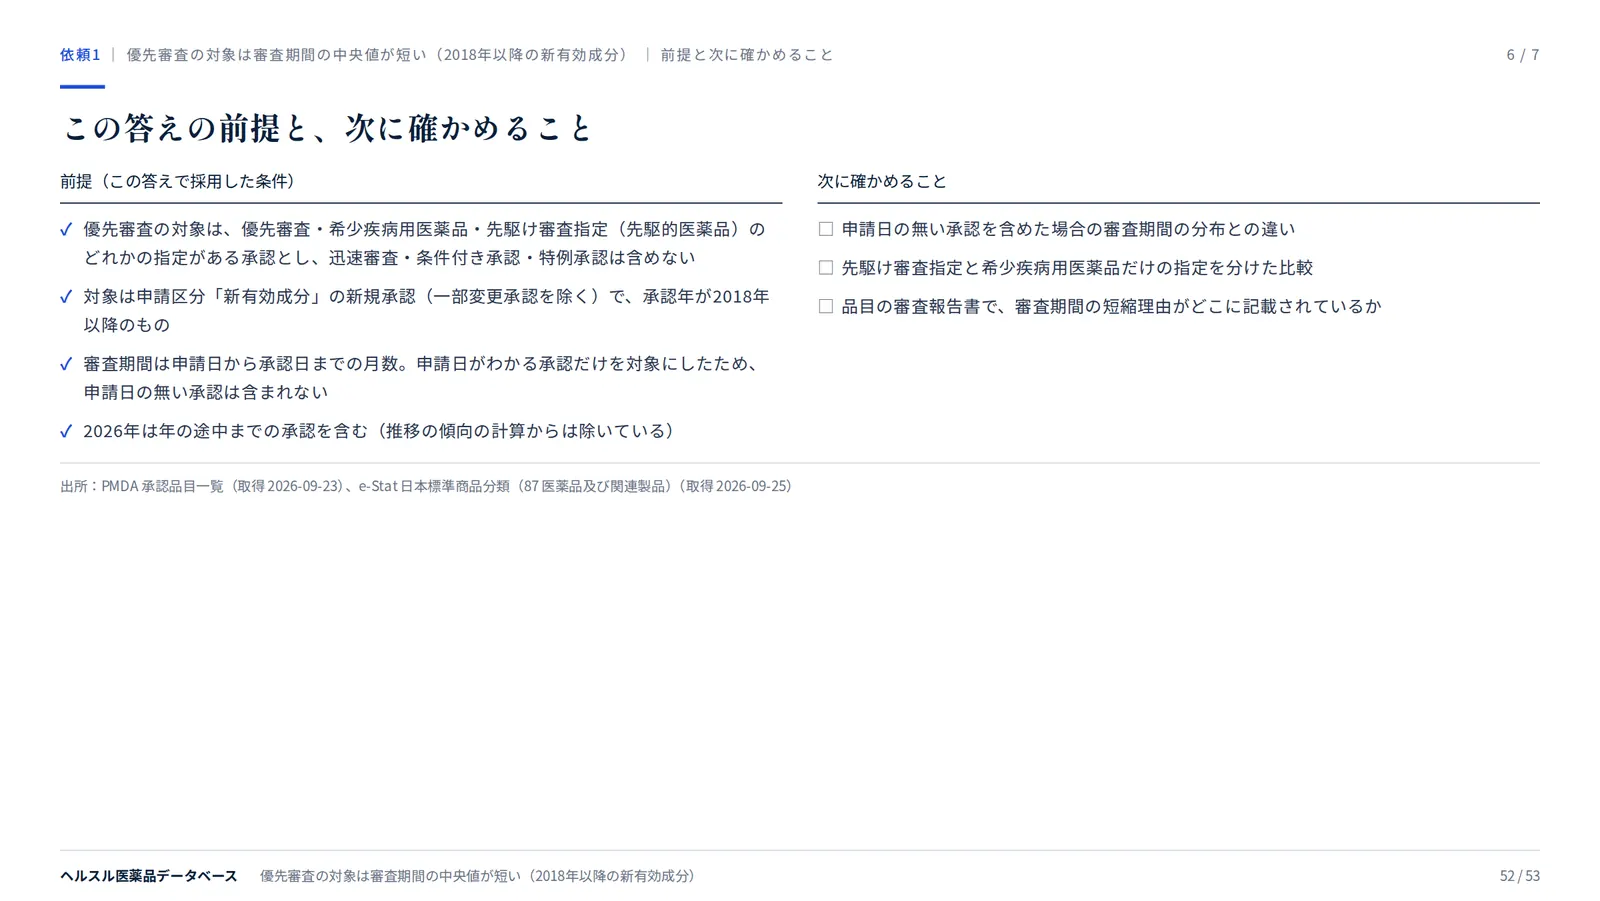
Task: Click the 52 / 53 page number
Action: pos(1520,876)
